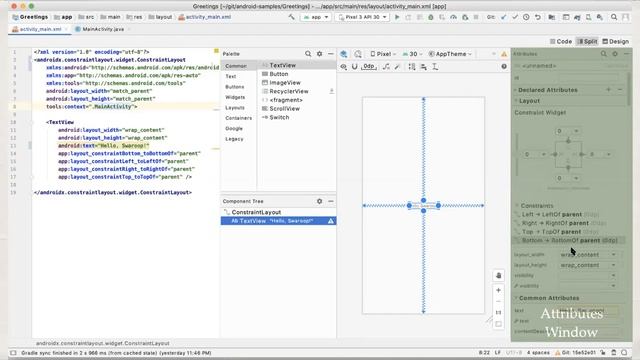Adjust horizontal bias slider in Constraint Widget
This screenshot has width=640, height=360.
568,189
